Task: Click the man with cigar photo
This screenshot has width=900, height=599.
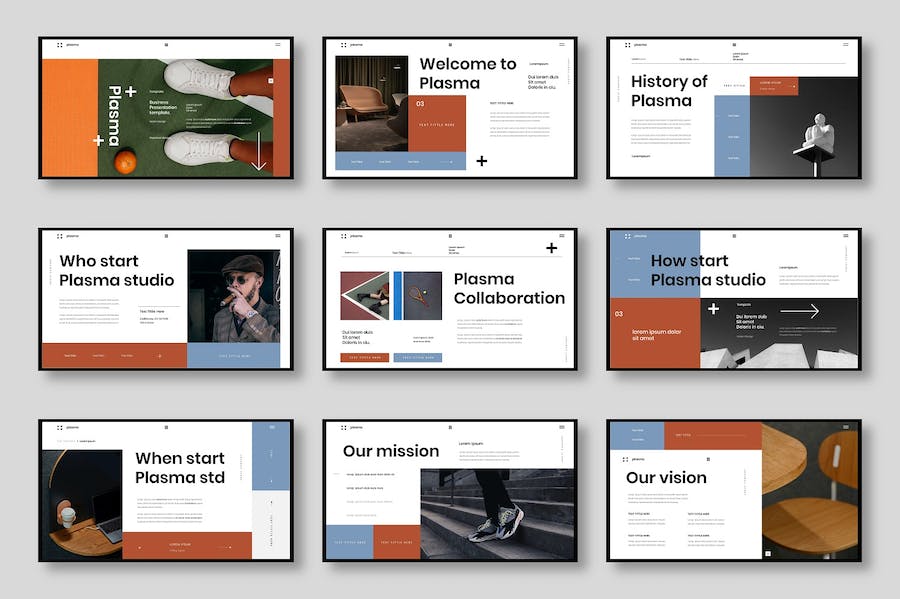Action: 234,295
